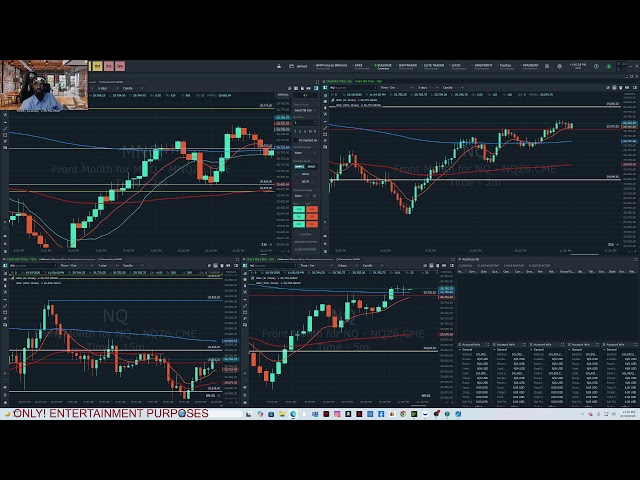Switch order mode to Advanced
Image resolution: width=640 pixels, height=480 pixels.
pos(311,167)
